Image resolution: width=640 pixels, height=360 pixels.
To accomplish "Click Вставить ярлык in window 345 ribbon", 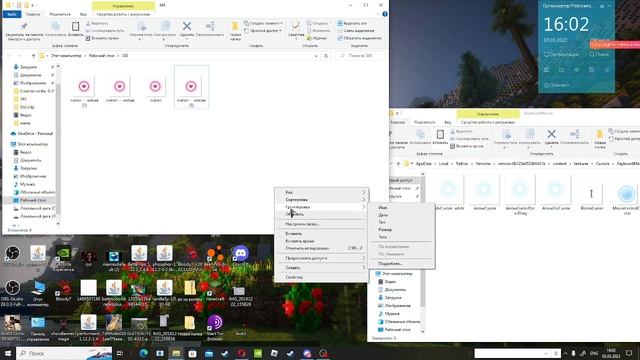I will pos(102,38).
